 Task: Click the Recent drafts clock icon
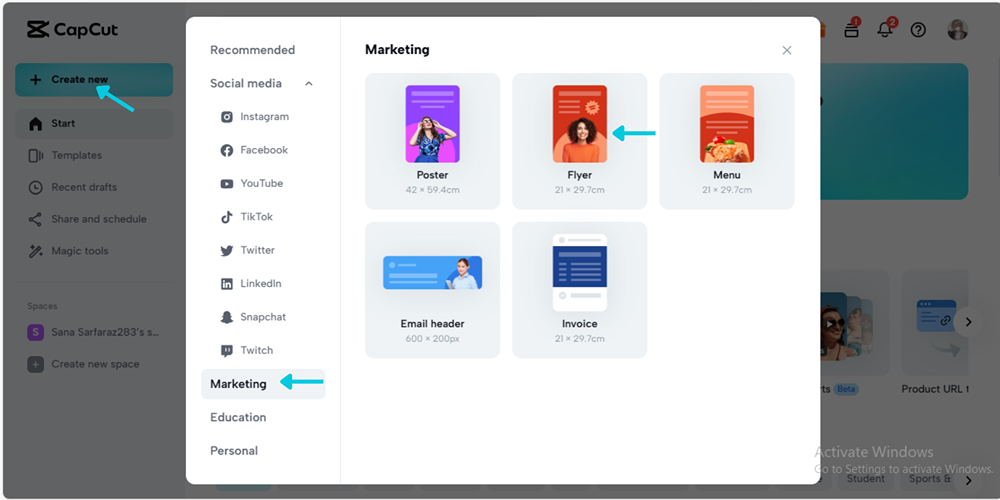pos(36,188)
